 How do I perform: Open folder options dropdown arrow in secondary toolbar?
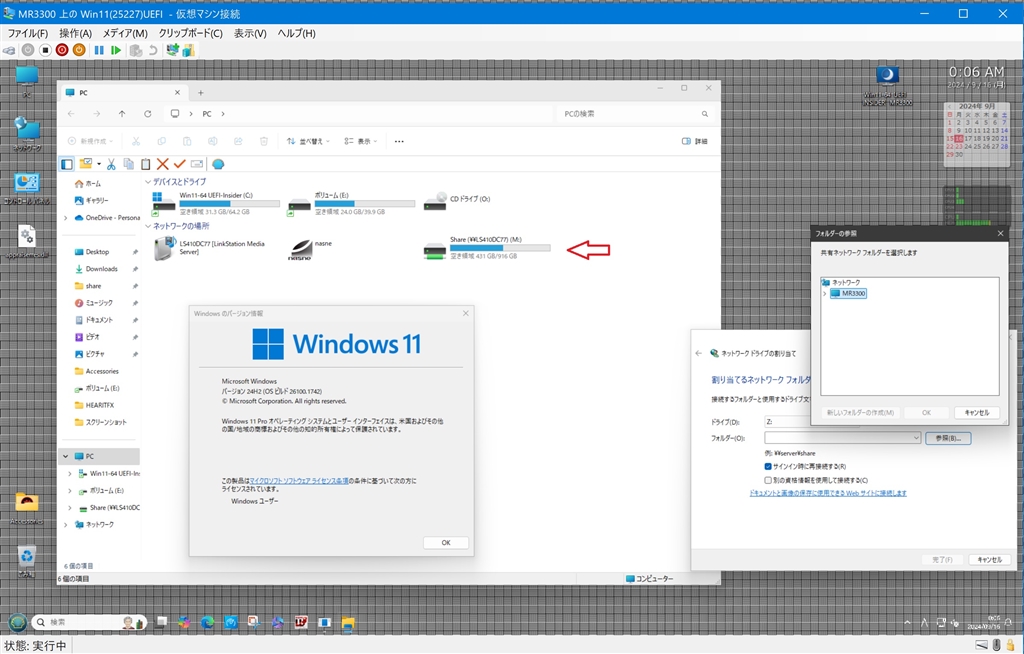pos(99,164)
